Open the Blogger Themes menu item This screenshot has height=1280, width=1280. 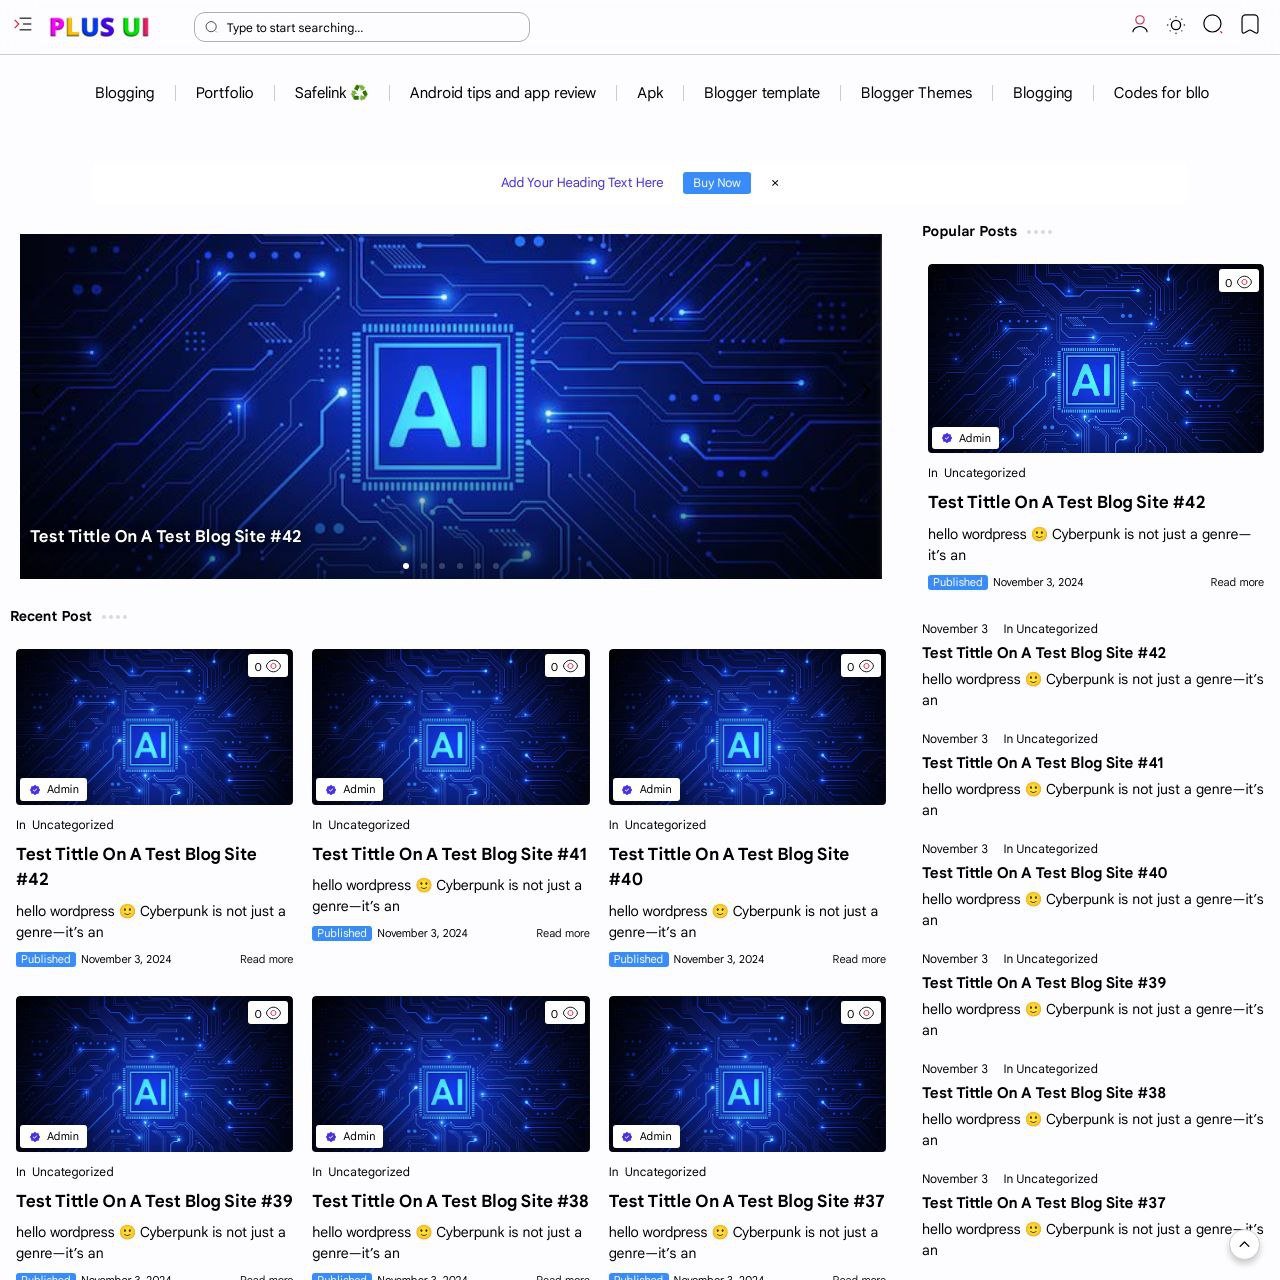tap(916, 92)
